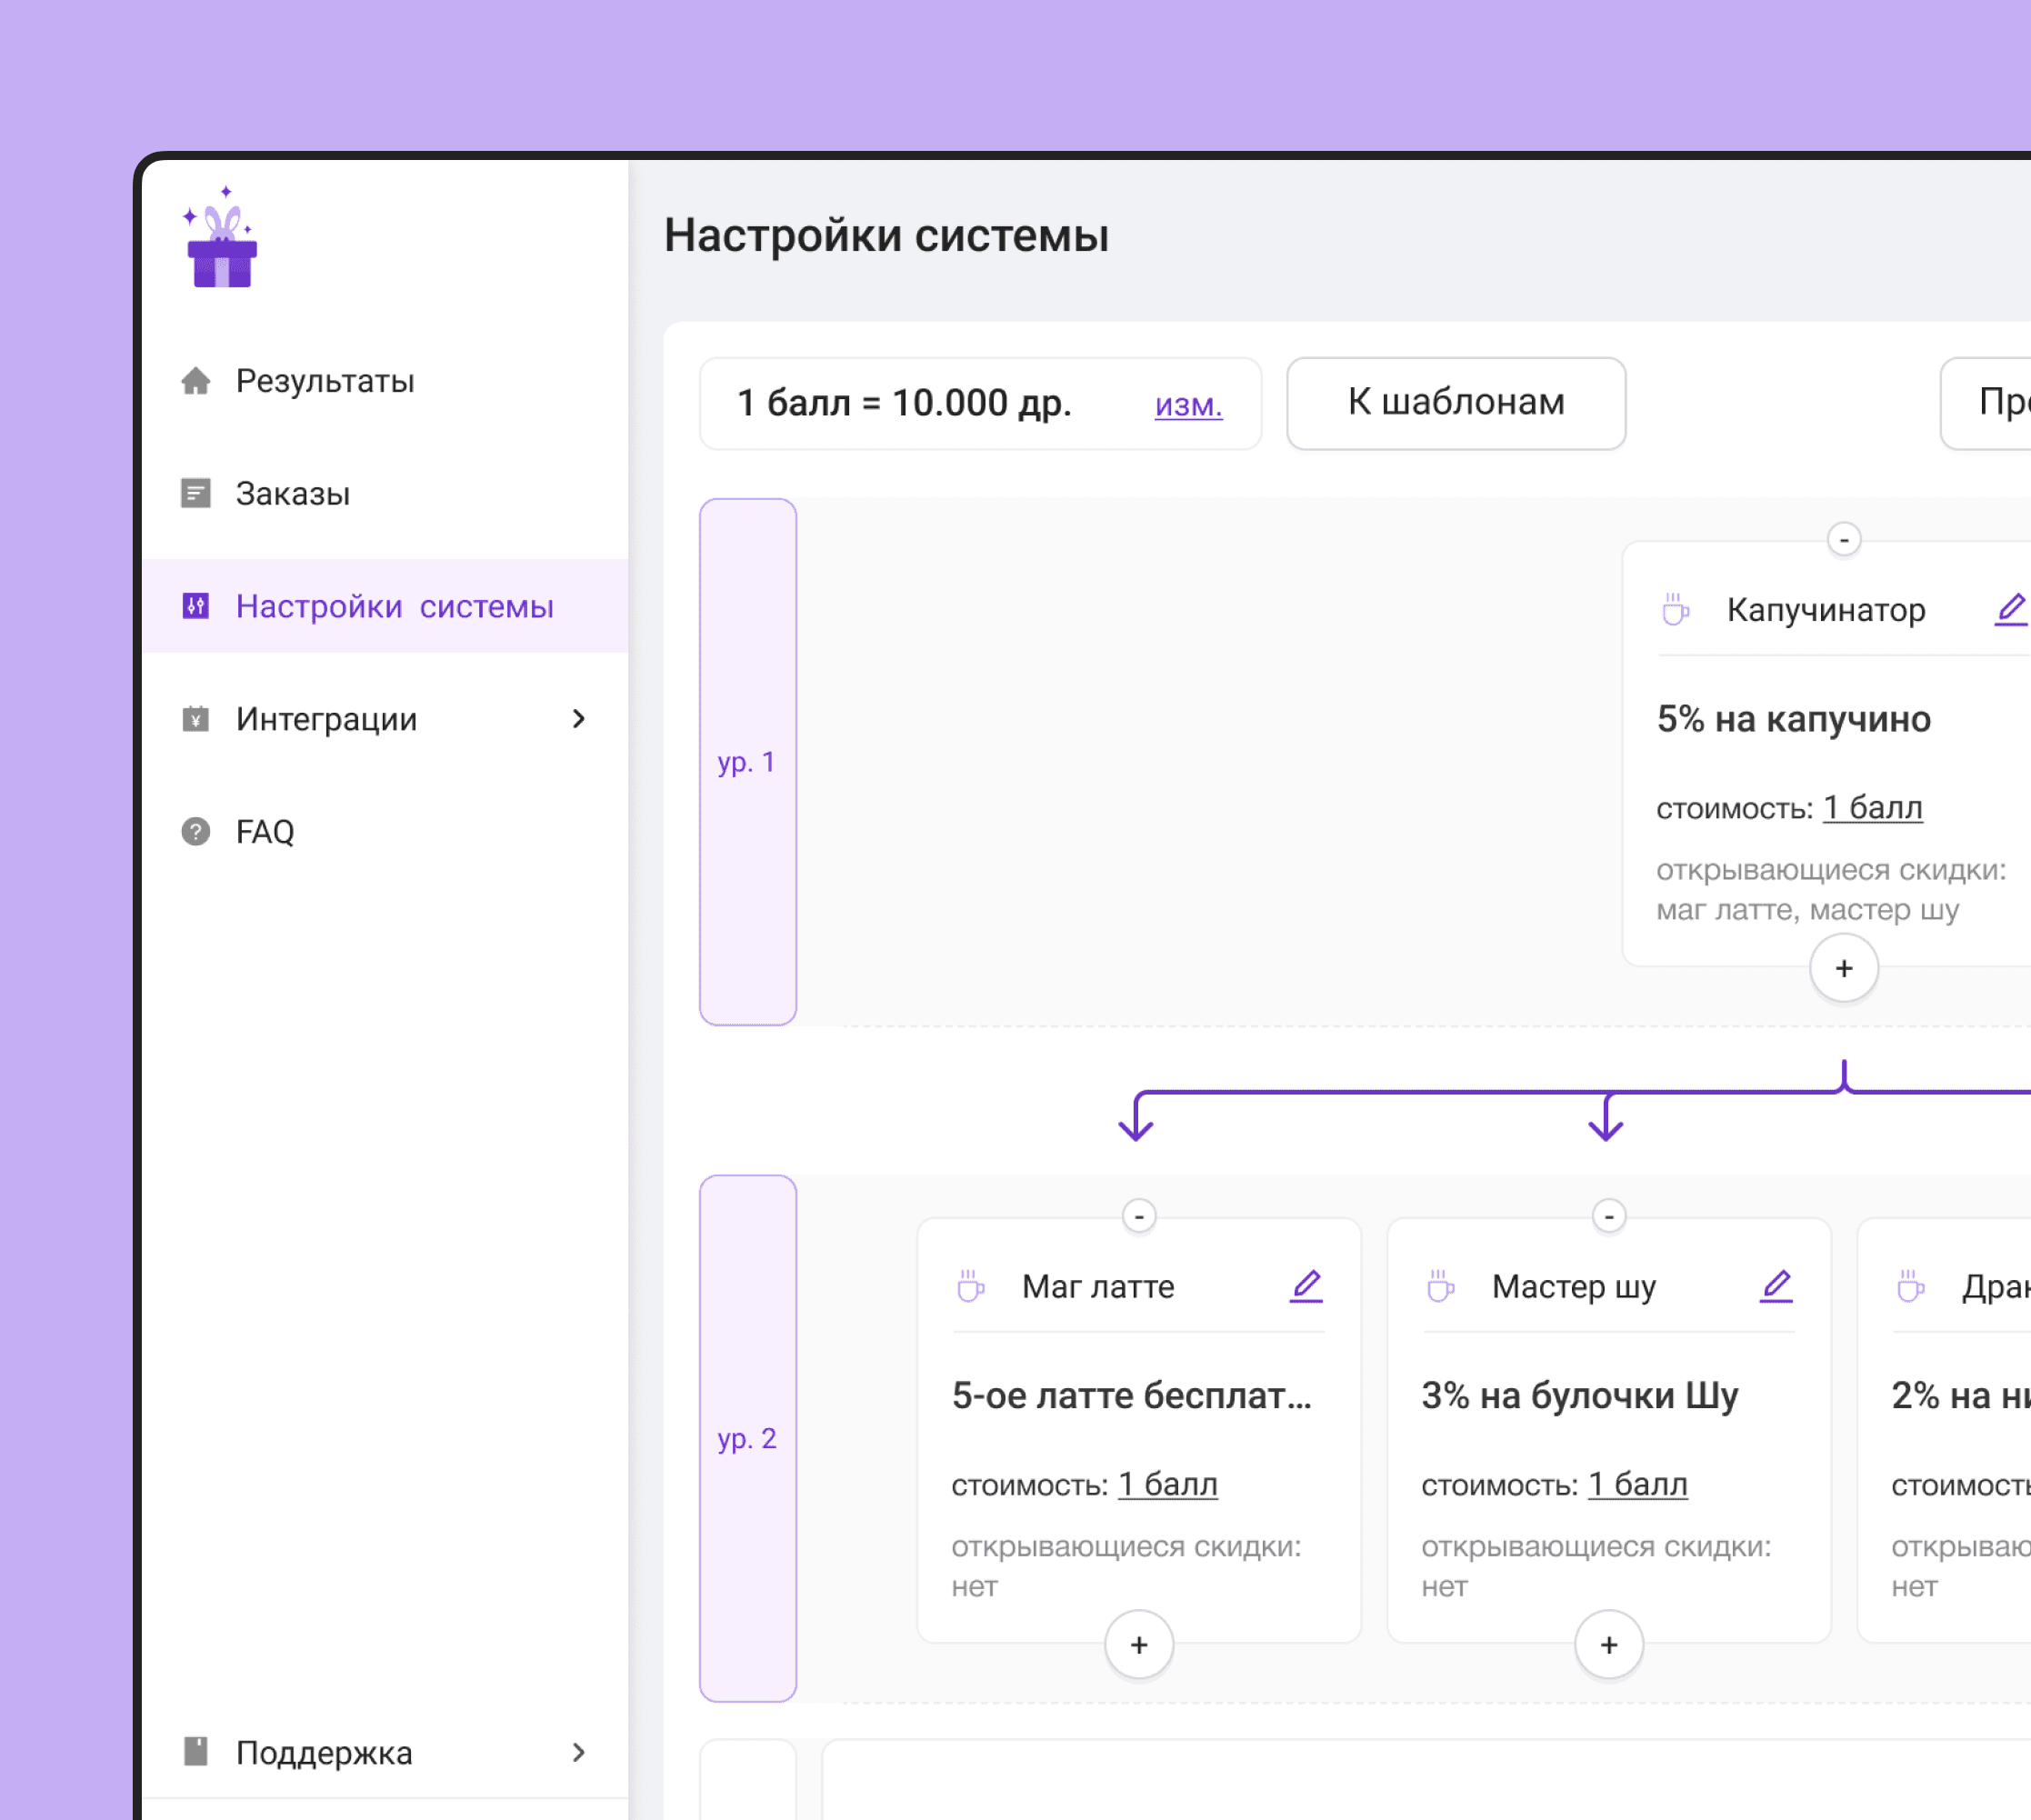Open the Заказы menu item
This screenshot has height=1820, width=2031.
(x=292, y=494)
